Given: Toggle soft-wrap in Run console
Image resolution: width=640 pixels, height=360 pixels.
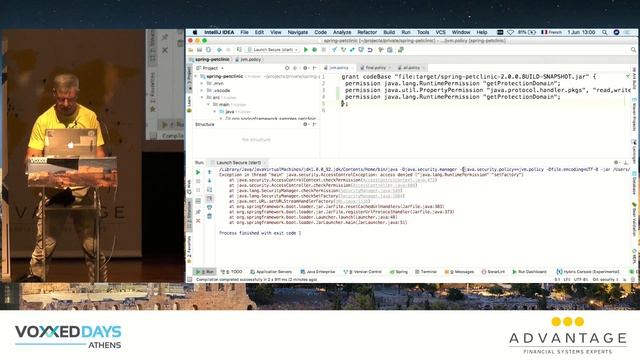Looking at the screenshot, I should point(209,190).
